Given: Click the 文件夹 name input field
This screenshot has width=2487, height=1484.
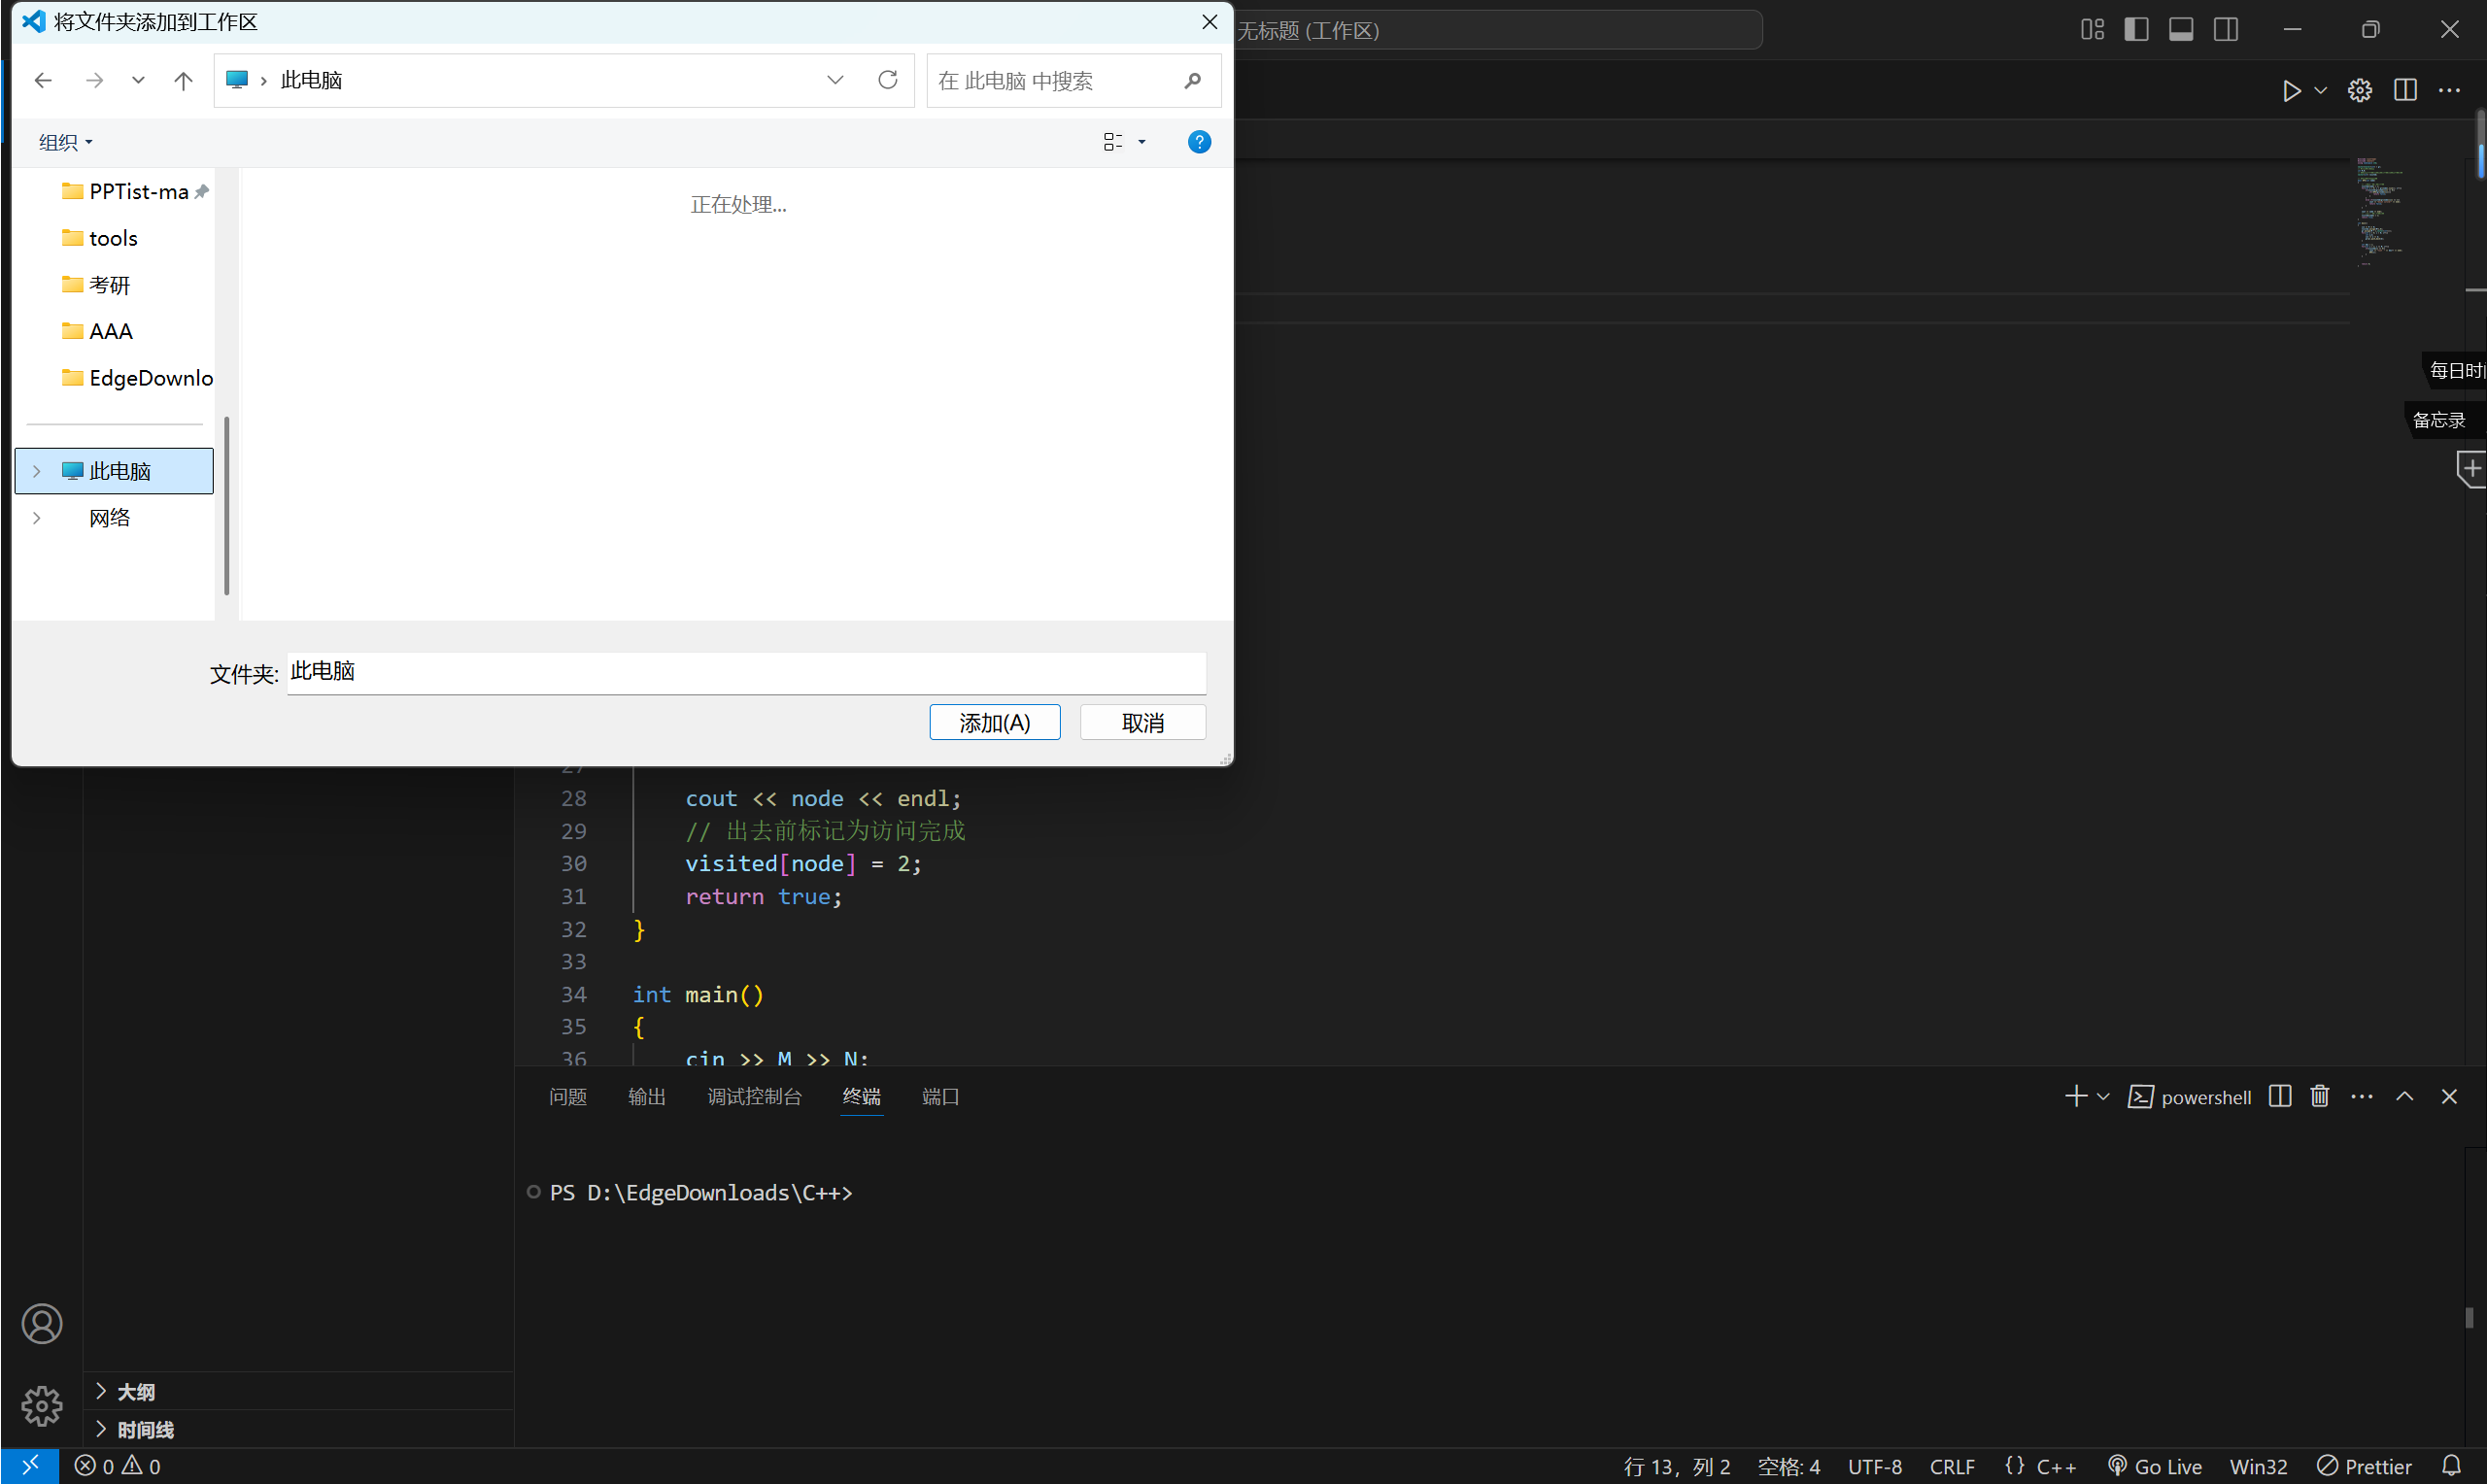Looking at the screenshot, I should pyautogui.click(x=745, y=672).
